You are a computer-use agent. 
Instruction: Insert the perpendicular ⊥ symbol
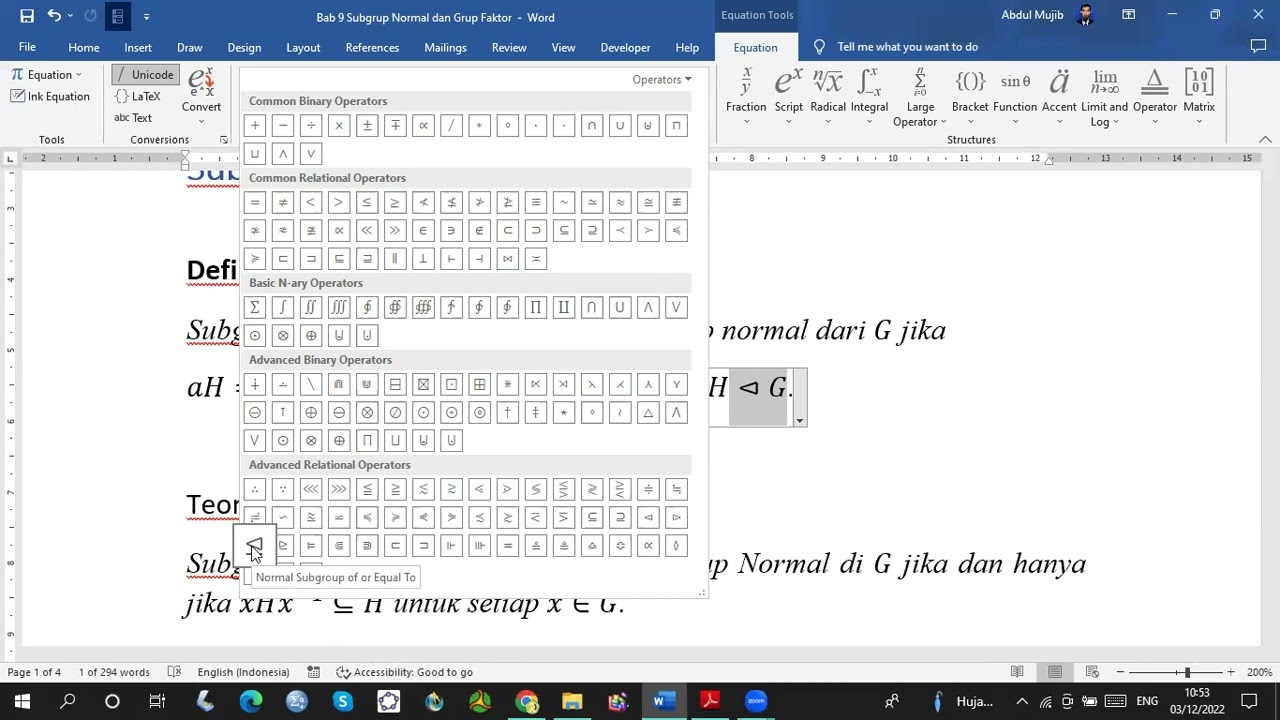point(423,258)
